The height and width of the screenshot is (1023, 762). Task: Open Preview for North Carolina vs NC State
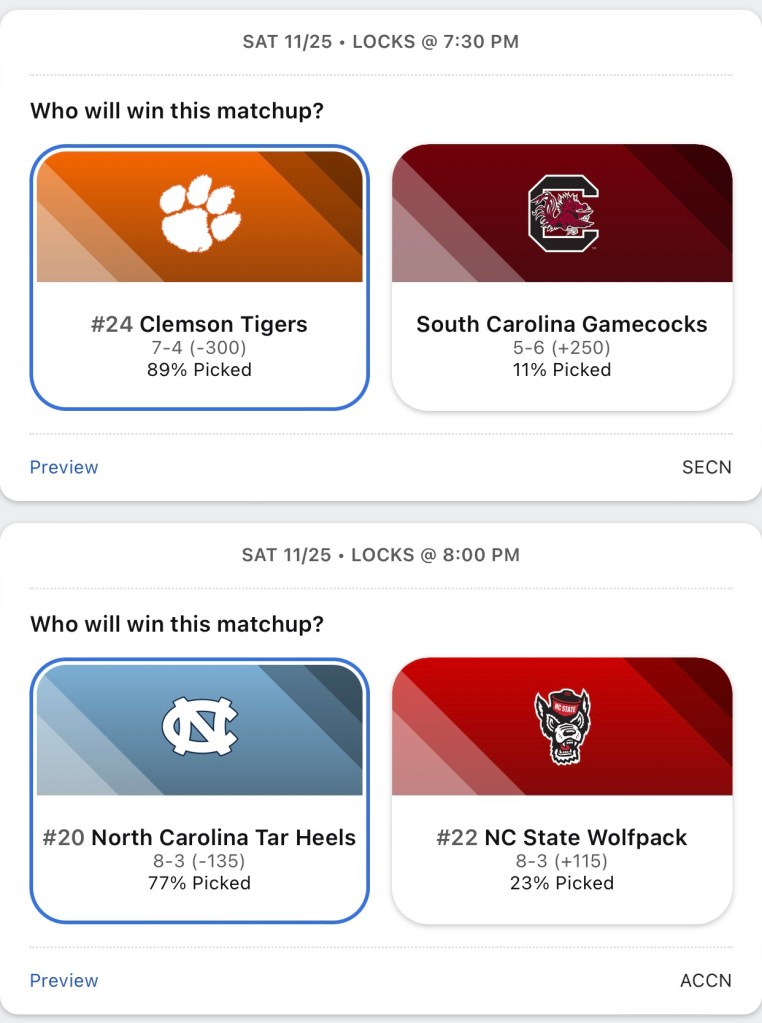click(64, 981)
